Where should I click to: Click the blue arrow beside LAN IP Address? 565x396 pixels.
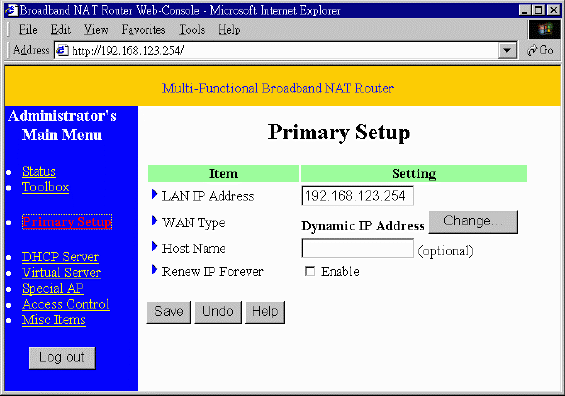point(155,195)
